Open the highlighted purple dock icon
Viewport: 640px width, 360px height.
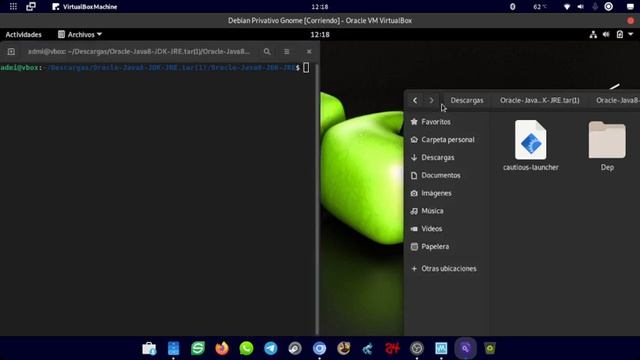pos(466,348)
